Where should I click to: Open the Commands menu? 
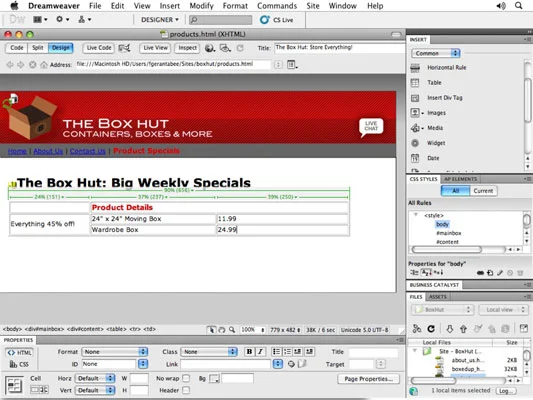(277, 6)
